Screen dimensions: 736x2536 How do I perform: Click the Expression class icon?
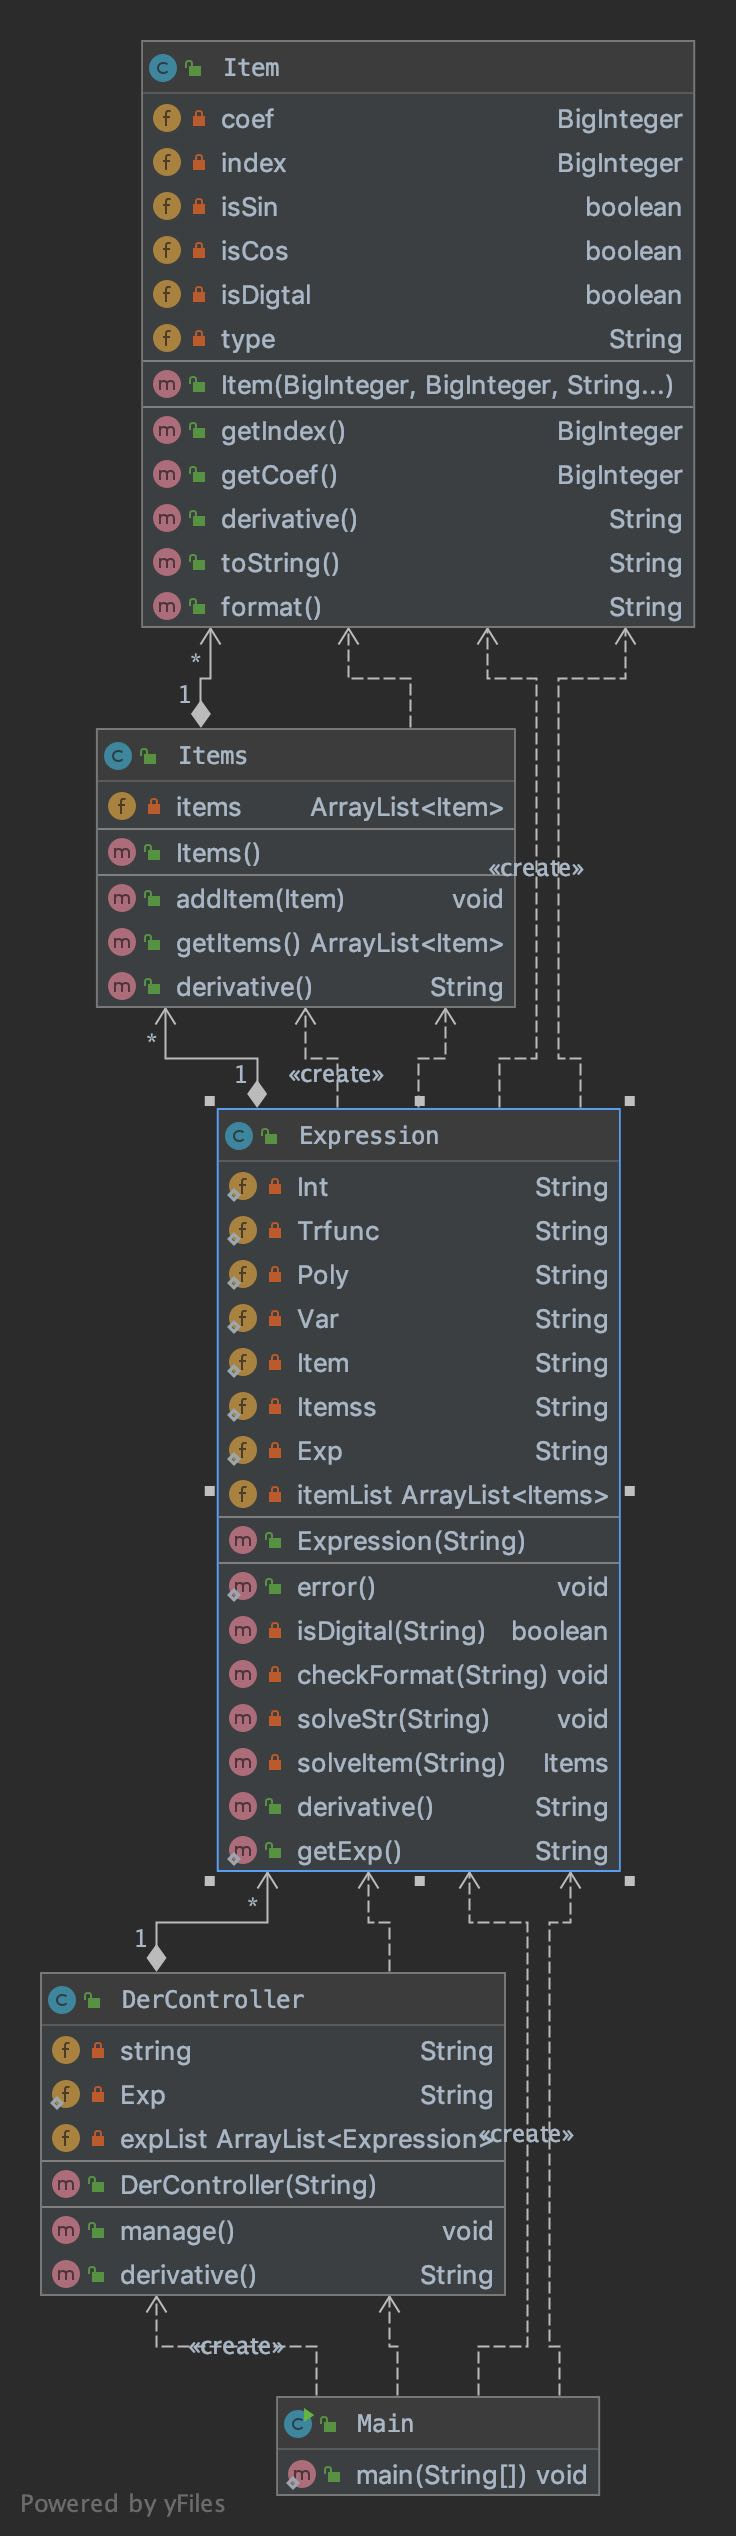coord(238,1136)
